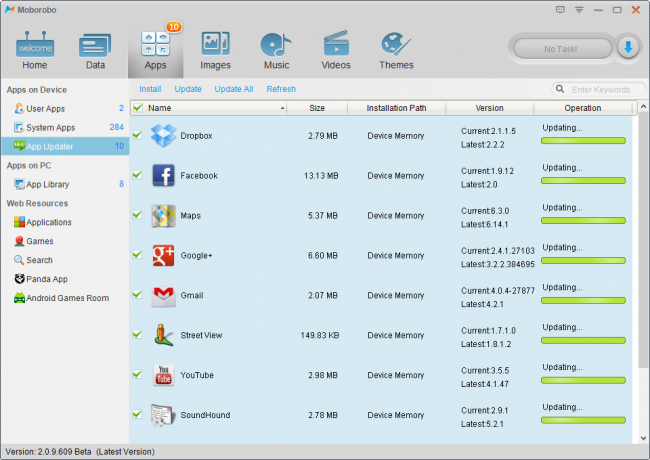The height and width of the screenshot is (460, 650).
Task: Uncheck the YouTube row checkbox
Action: 137,374
